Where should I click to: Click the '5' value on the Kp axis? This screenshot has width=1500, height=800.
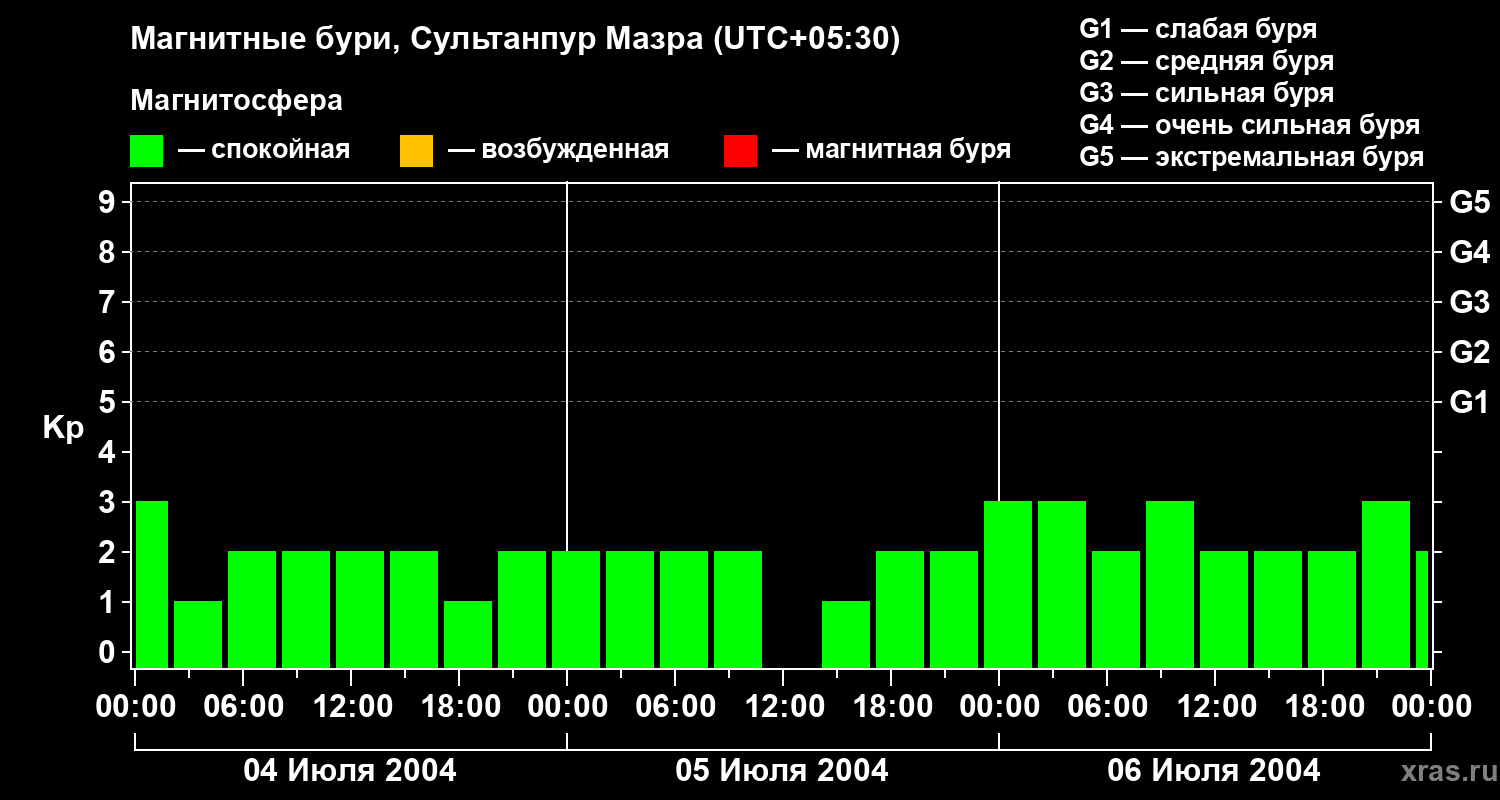point(109,402)
